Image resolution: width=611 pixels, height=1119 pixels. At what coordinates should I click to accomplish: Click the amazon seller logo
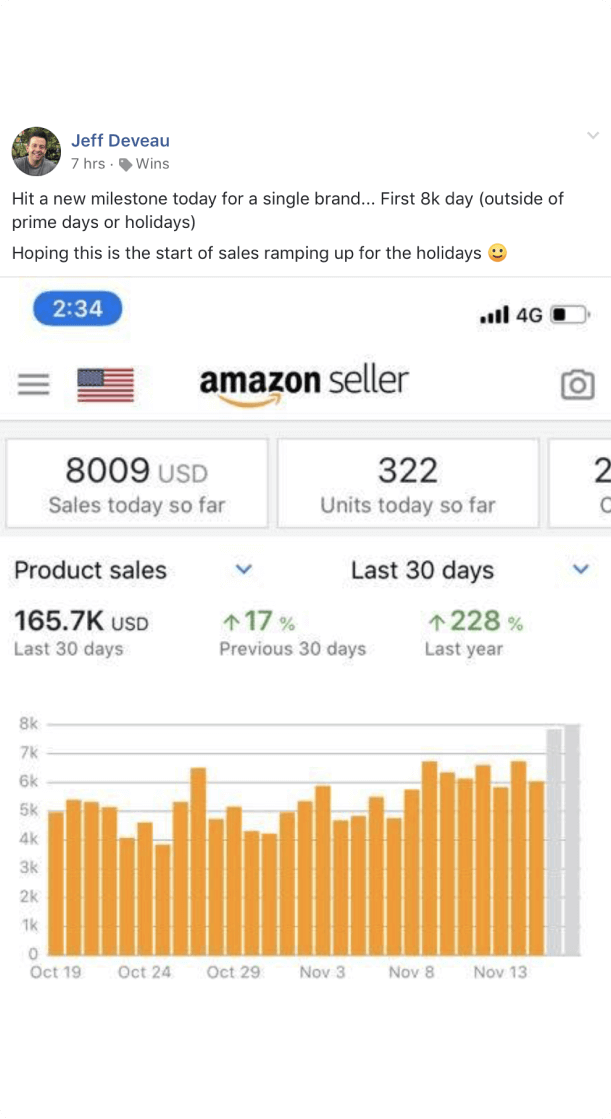[304, 382]
